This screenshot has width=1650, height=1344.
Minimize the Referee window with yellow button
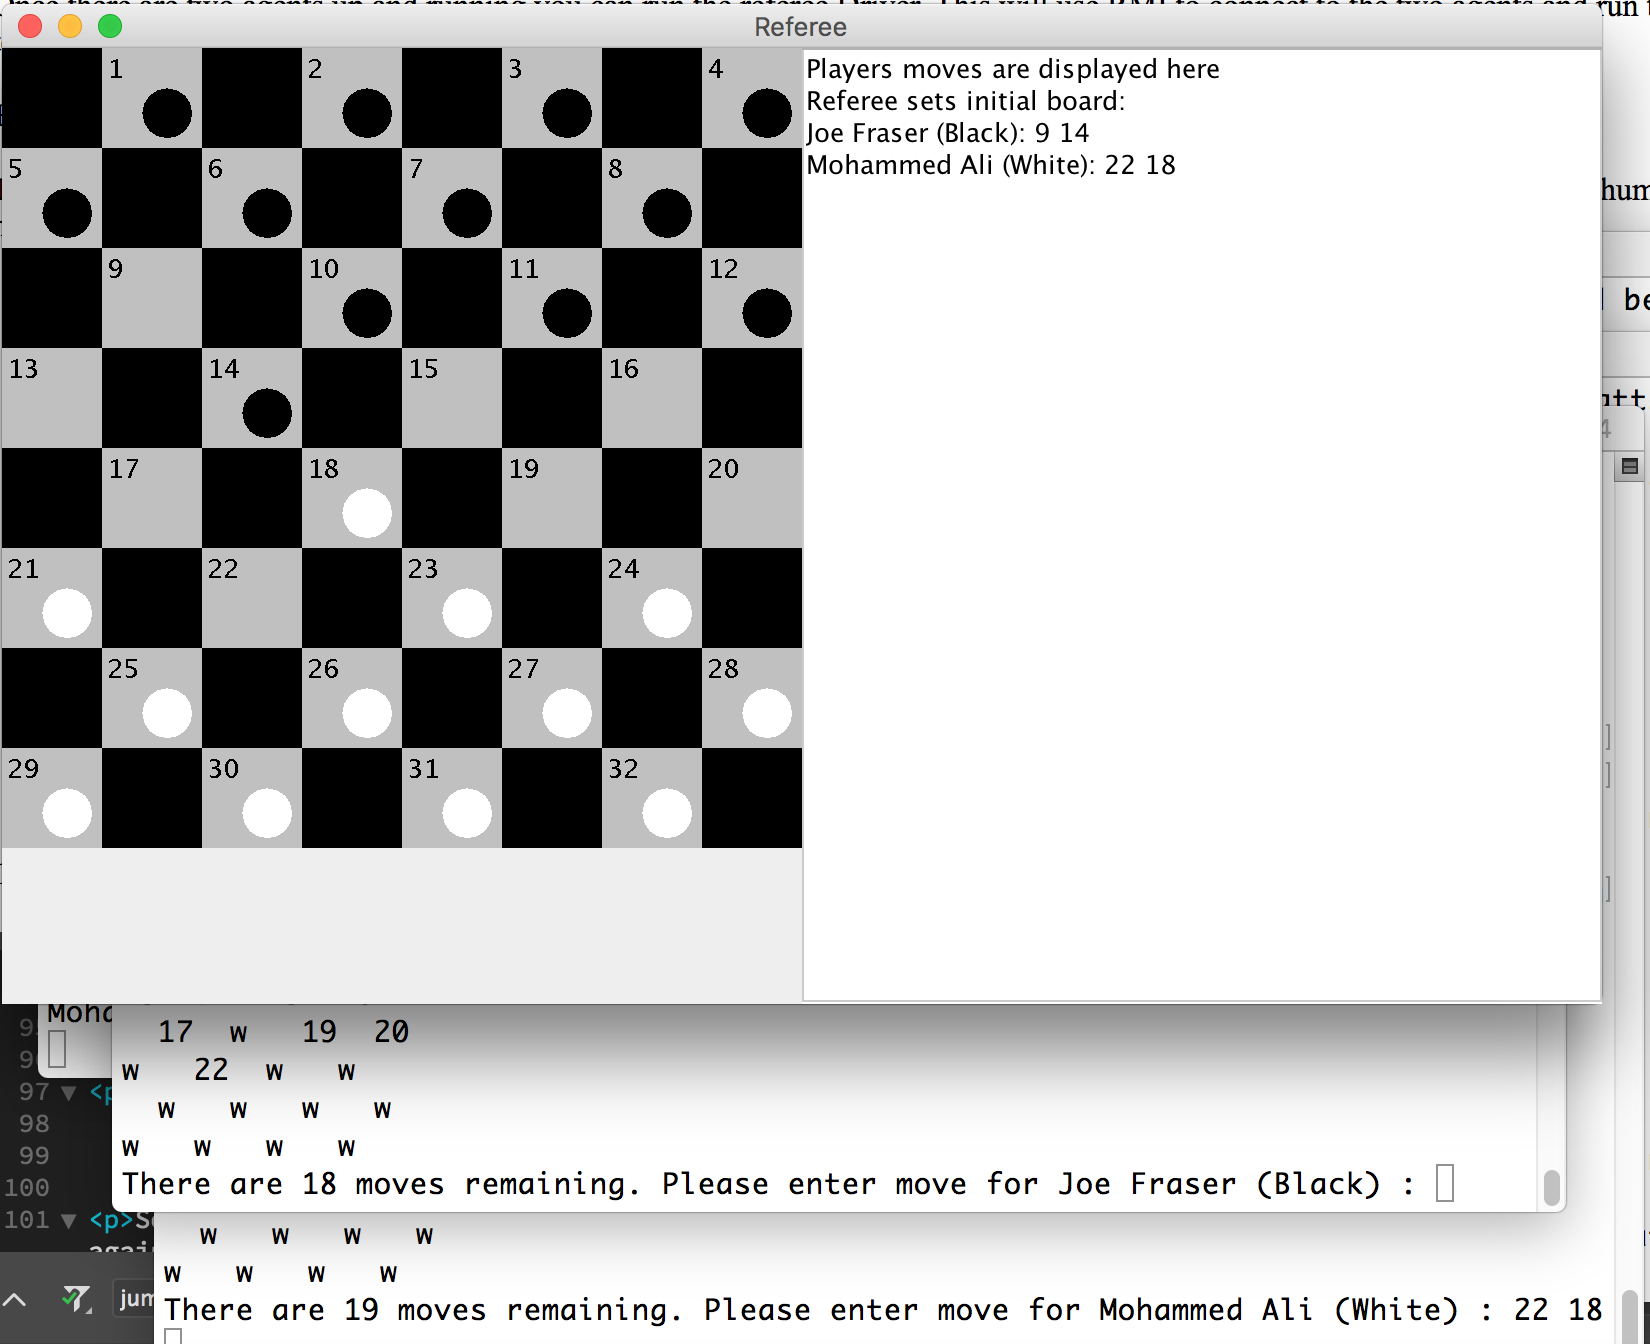click(x=70, y=26)
